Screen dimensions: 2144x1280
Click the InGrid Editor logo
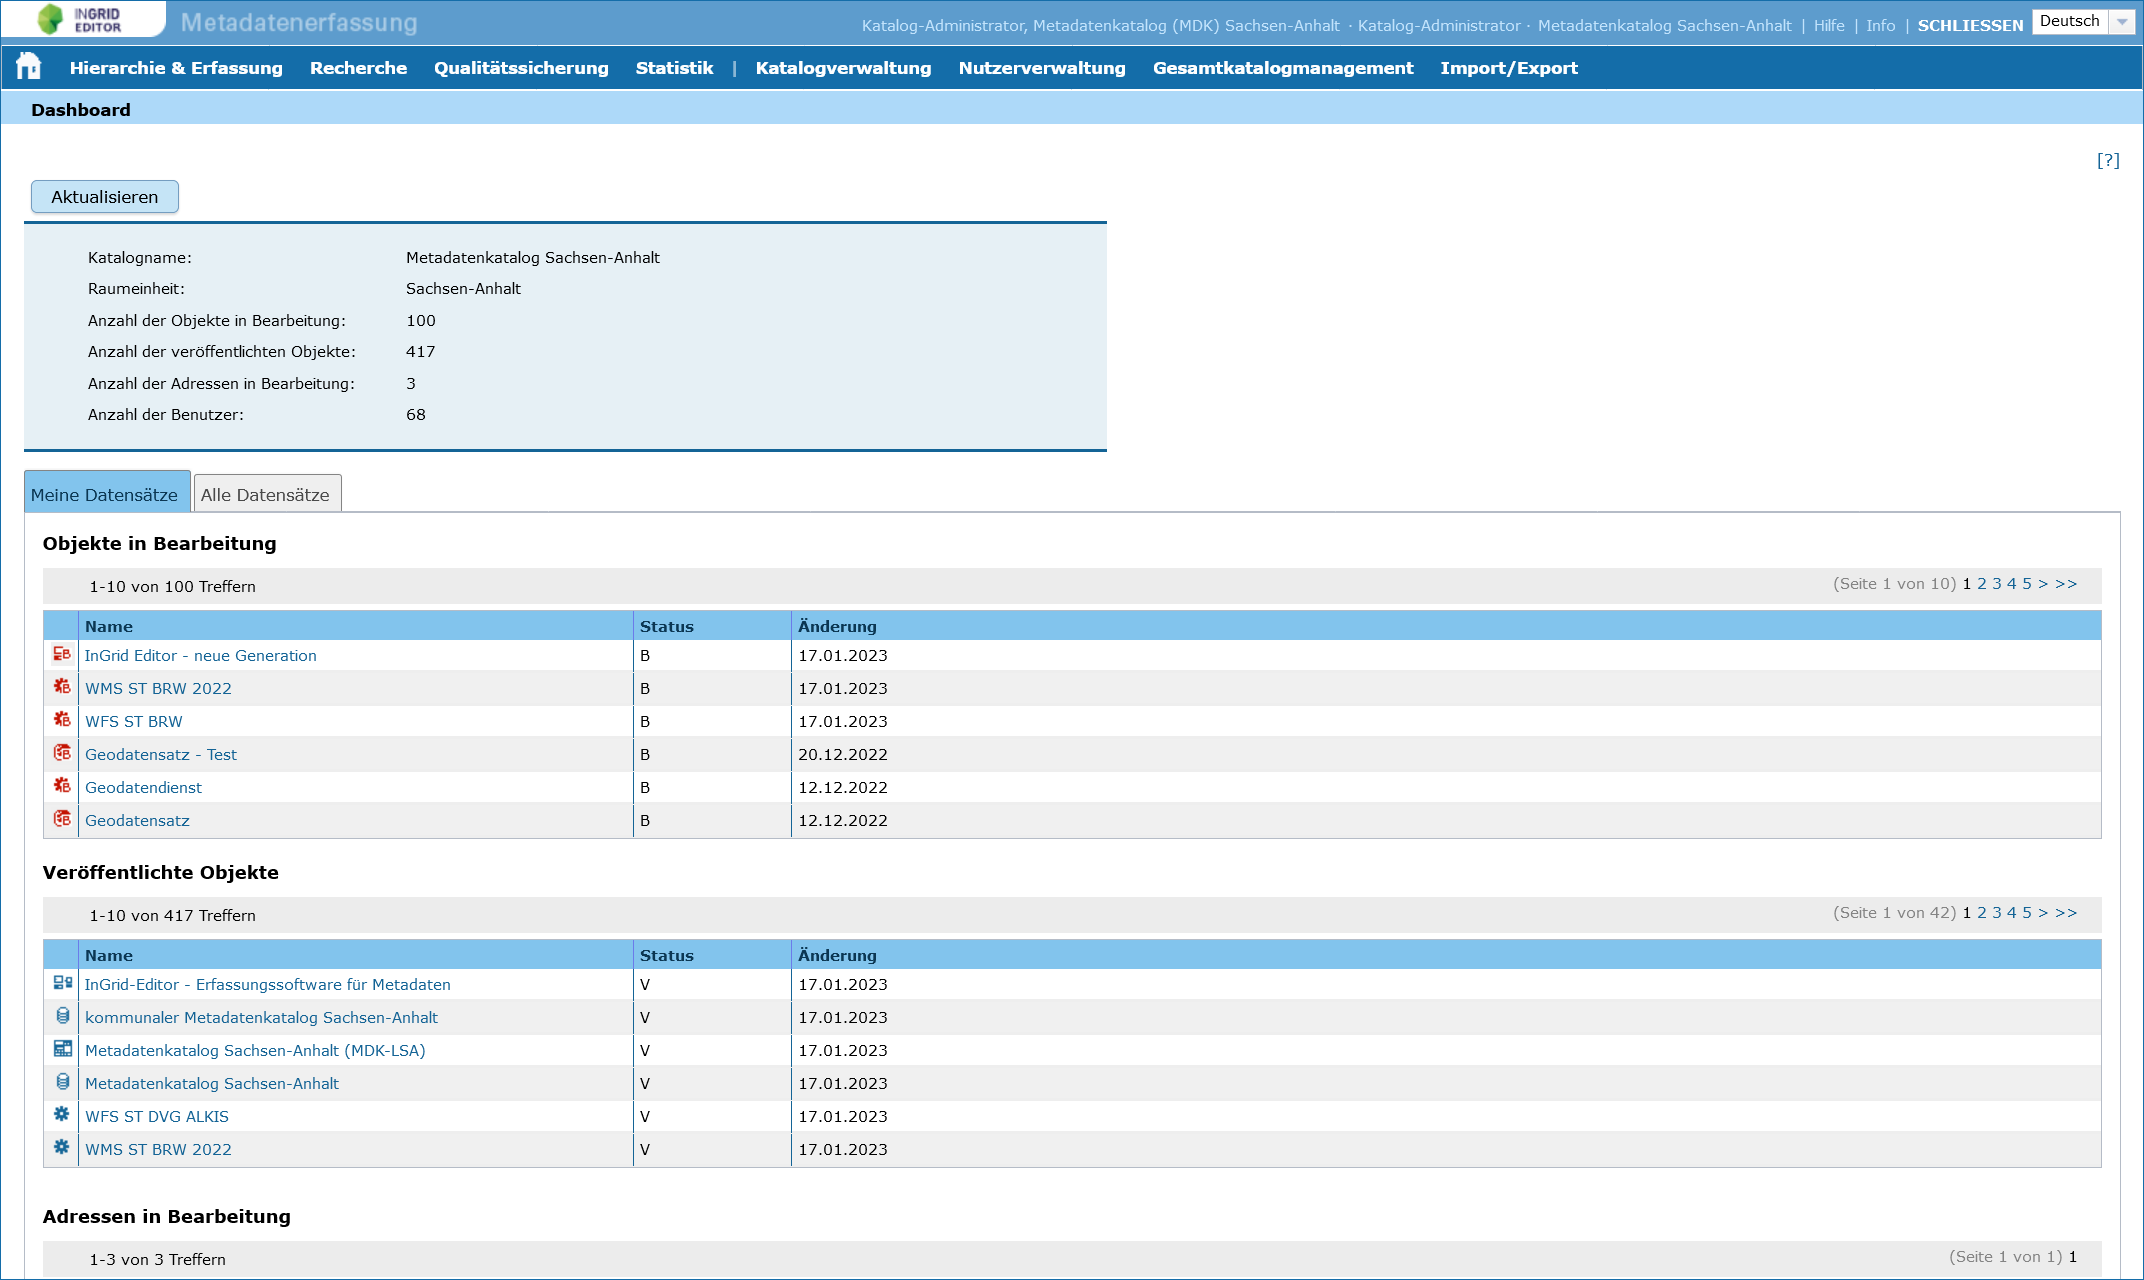[x=80, y=20]
